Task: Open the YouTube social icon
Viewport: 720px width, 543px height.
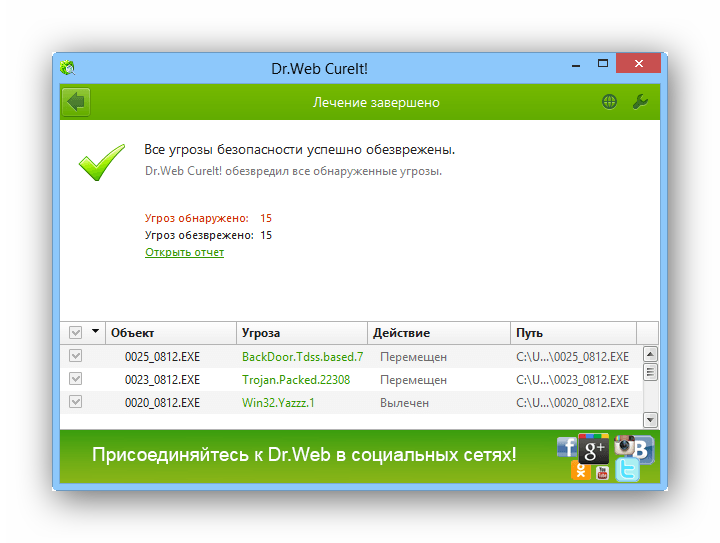Action: (x=602, y=473)
